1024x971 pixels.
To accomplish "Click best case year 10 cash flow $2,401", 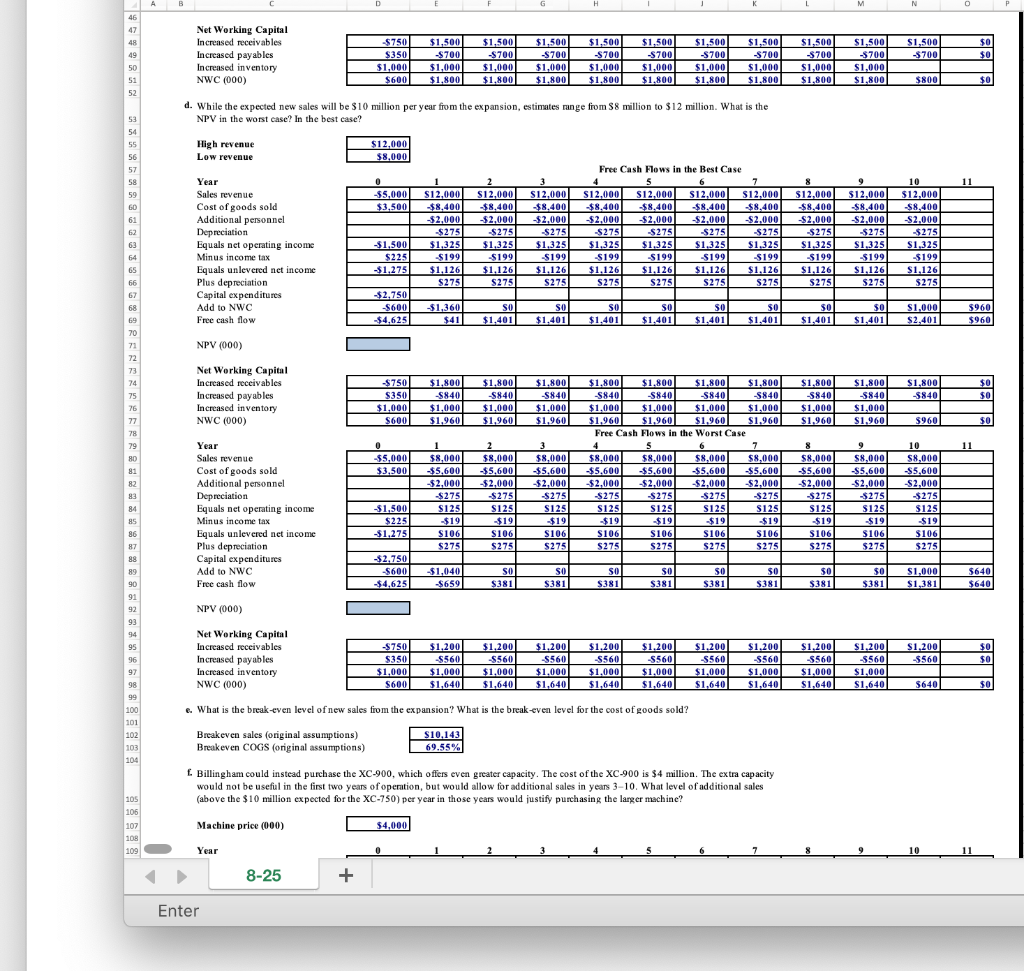I will [914, 320].
